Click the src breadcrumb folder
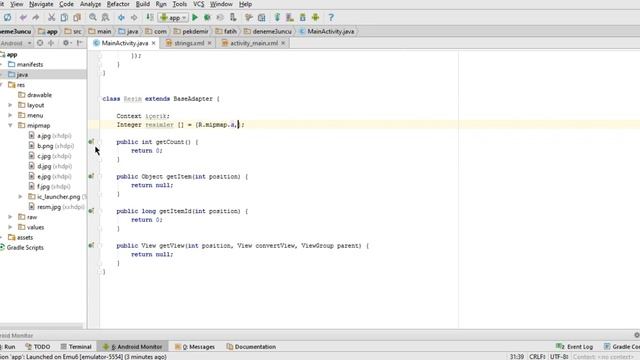The image size is (640, 360). pyautogui.click(x=73, y=31)
